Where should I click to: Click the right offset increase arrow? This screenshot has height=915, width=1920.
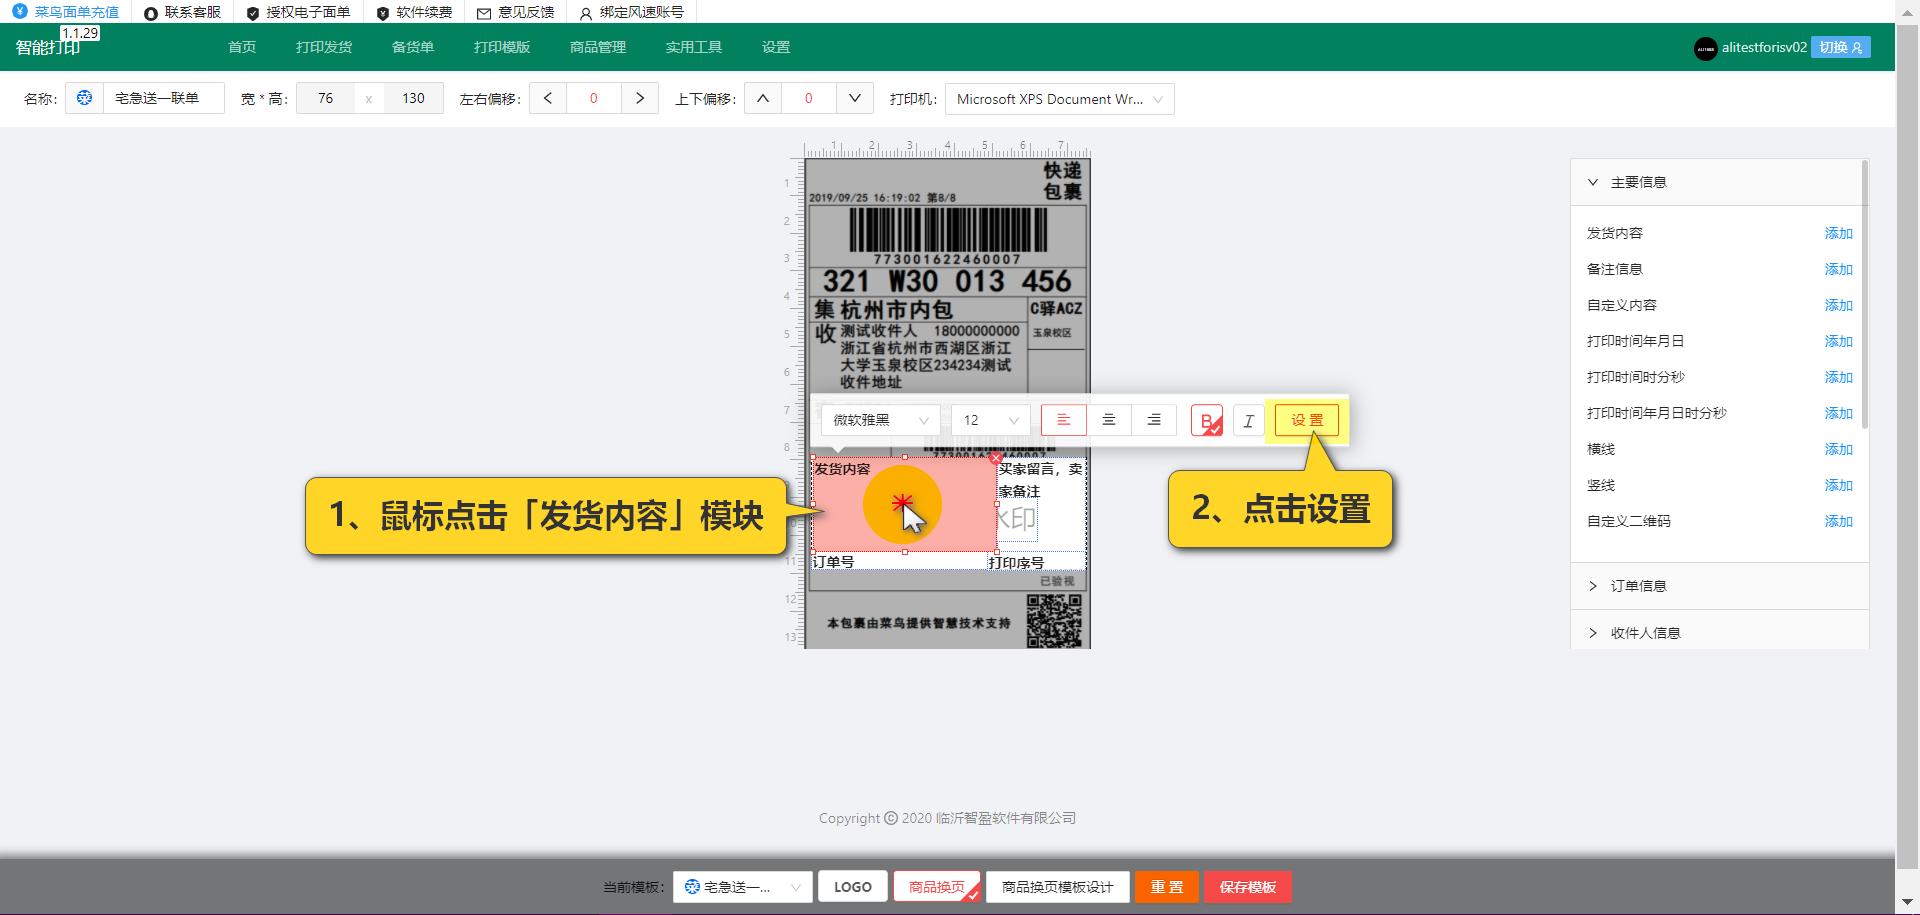point(640,99)
